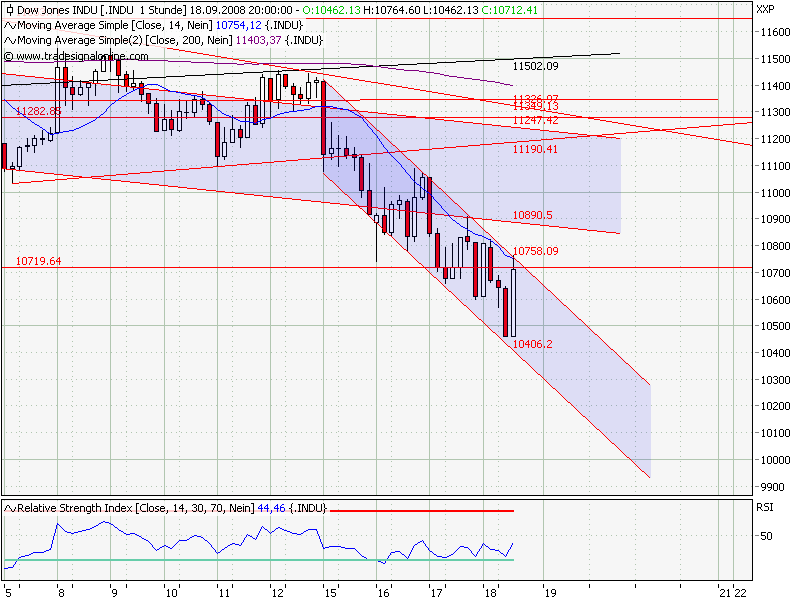Viewport: 800px width, 600px height.
Task: Click the 11000 price axis label
Action: (x=776, y=193)
